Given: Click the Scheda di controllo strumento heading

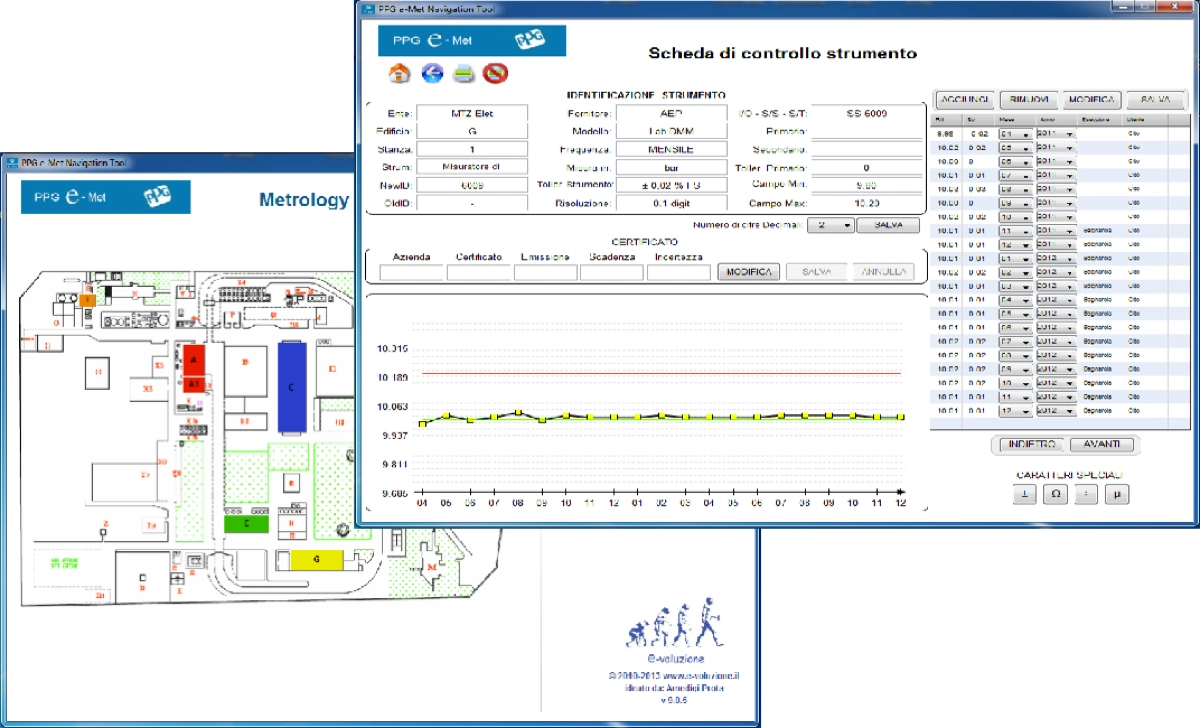Looking at the screenshot, I should point(783,53).
